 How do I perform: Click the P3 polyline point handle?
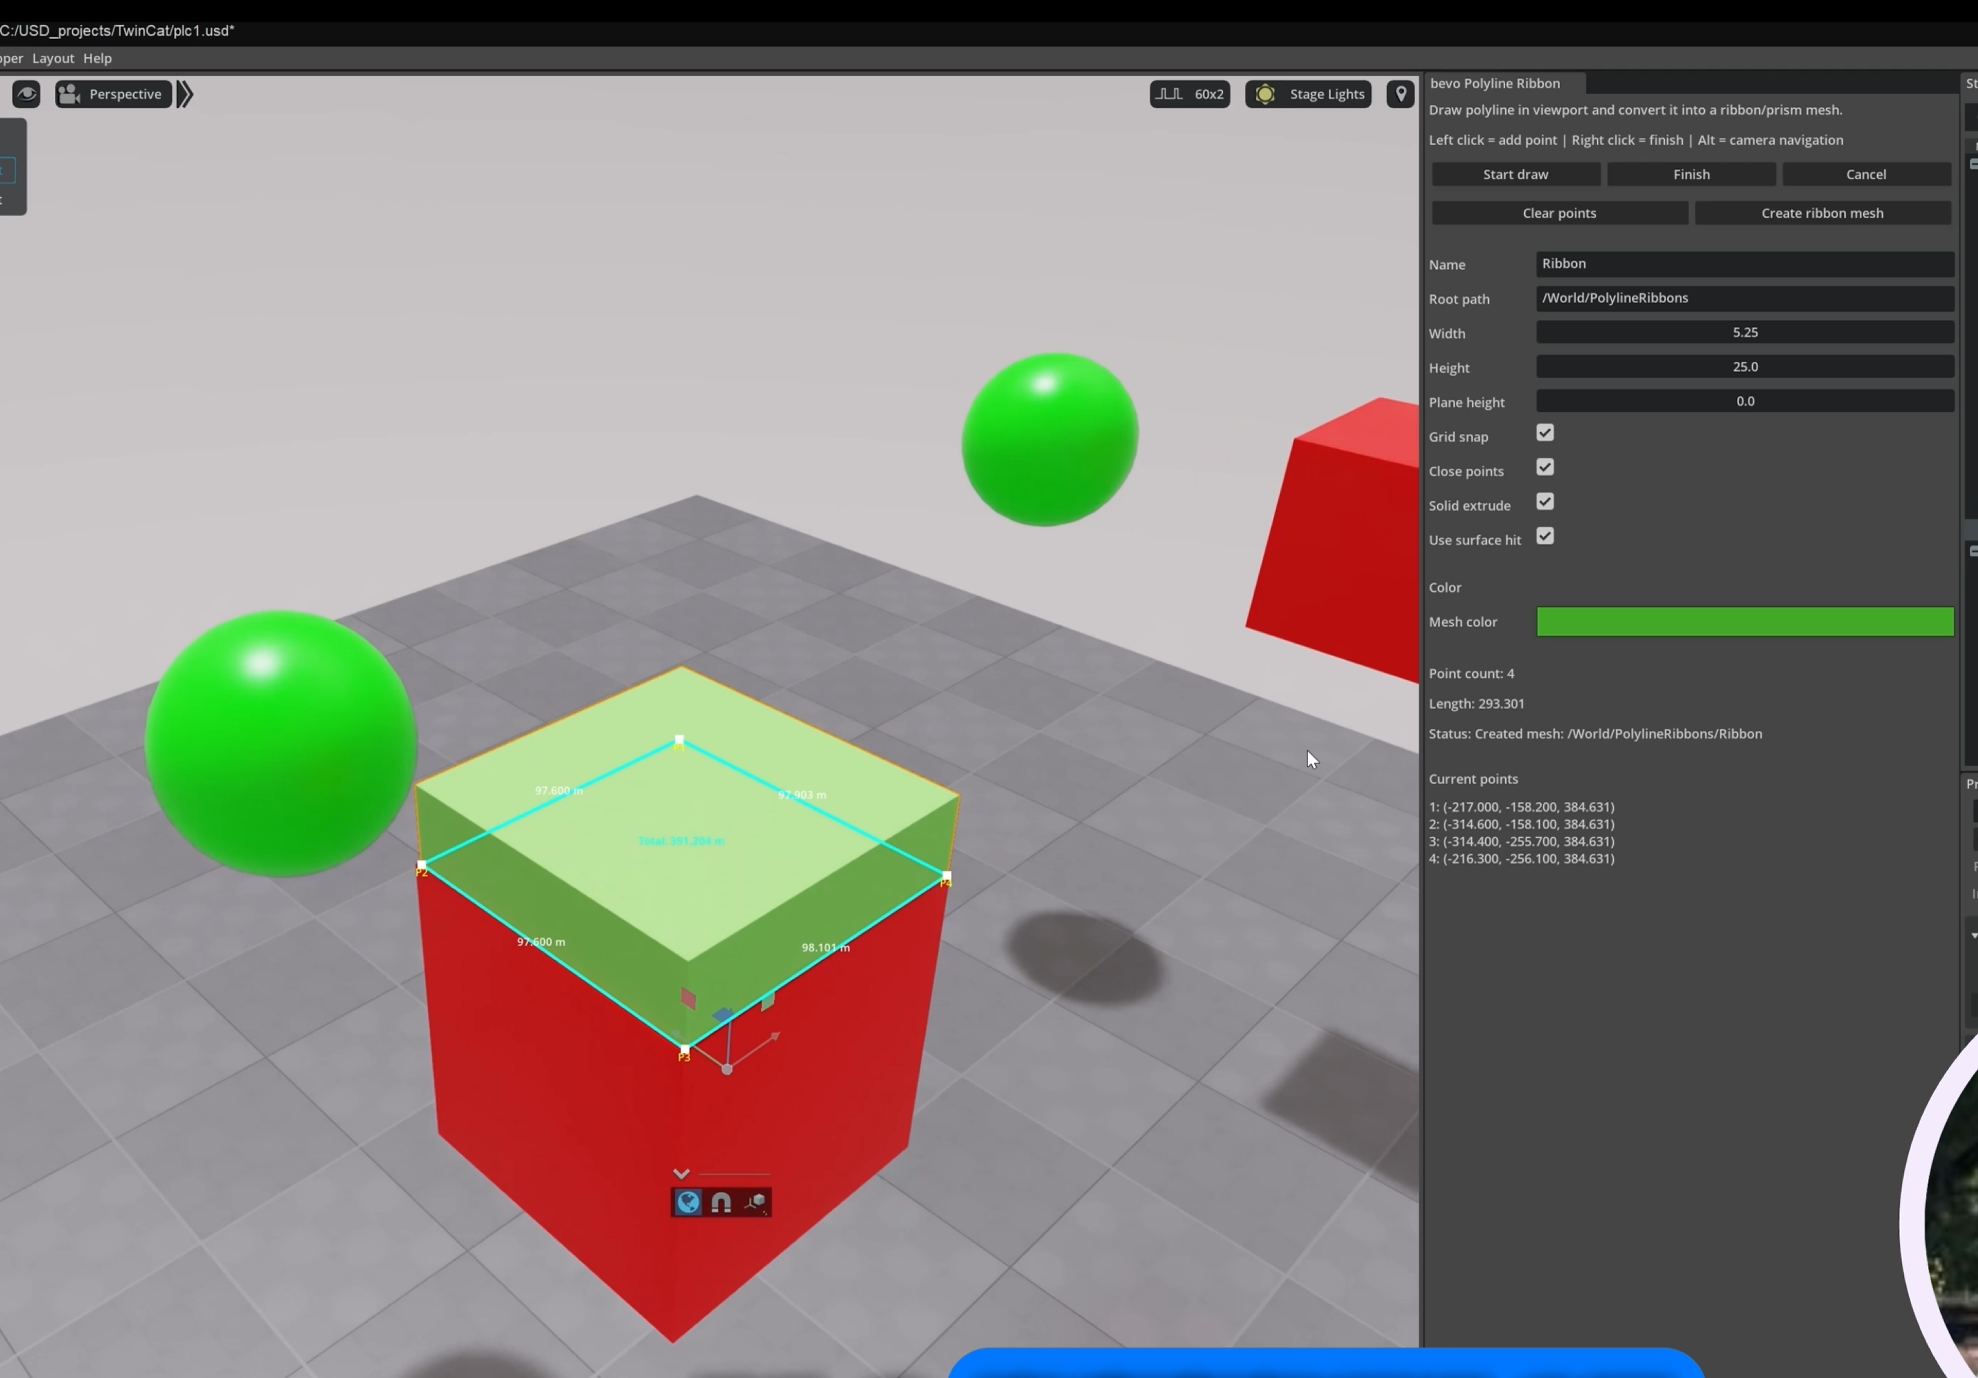tap(684, 1050)
